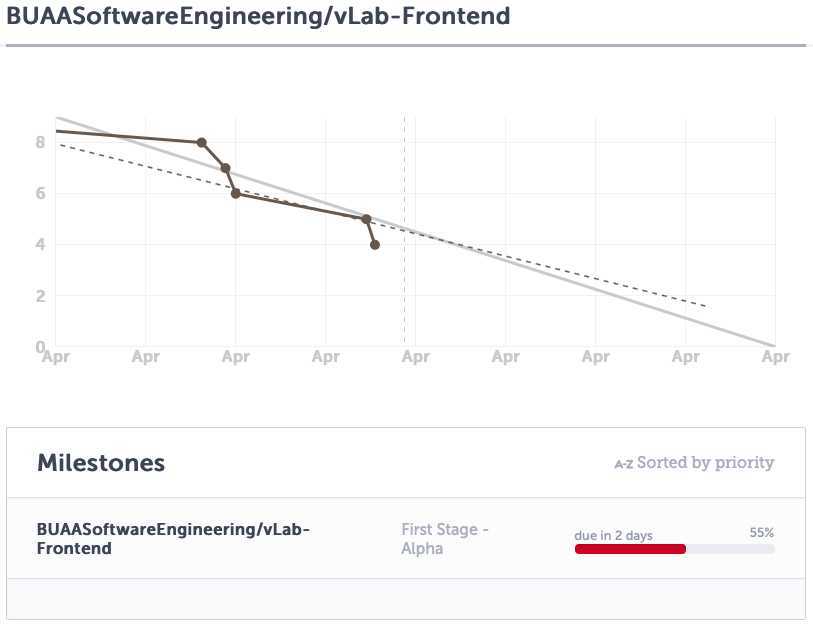This screenshot has height=626, width=813.
Task: Click the y-axis label 2
Action: coord(40,296)
